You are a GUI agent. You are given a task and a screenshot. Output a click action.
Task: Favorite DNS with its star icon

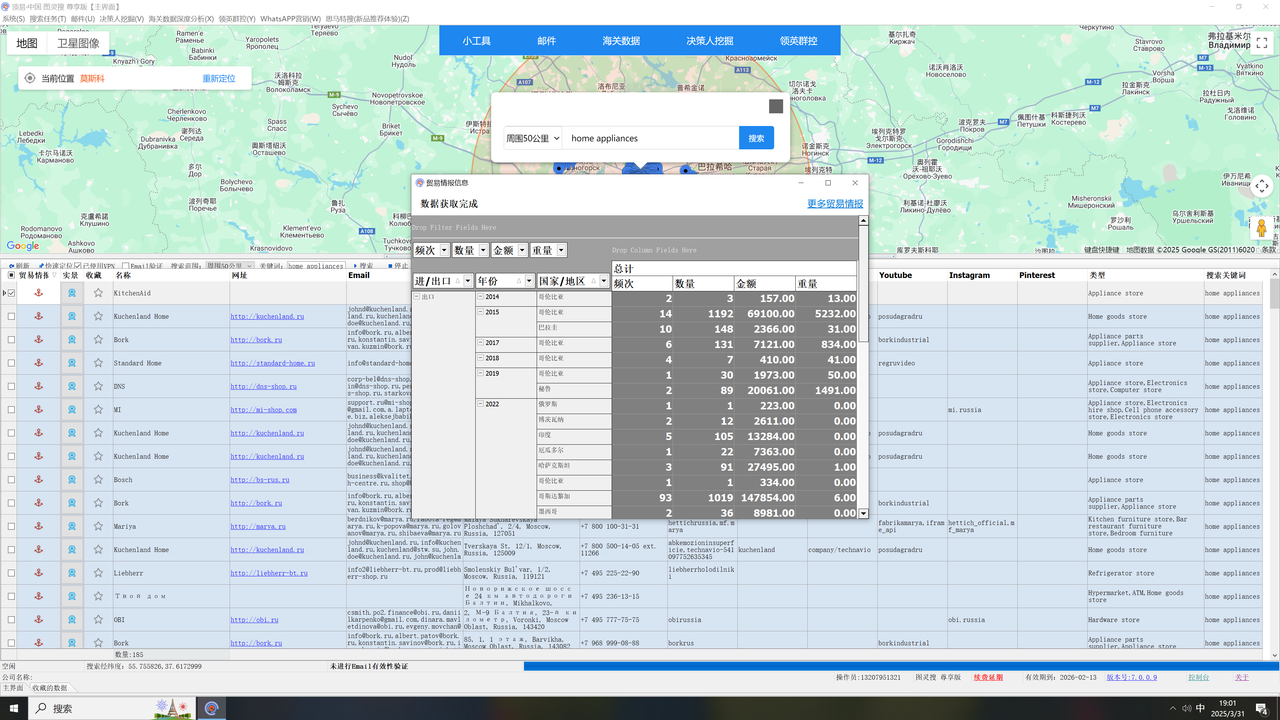(98, 386)
